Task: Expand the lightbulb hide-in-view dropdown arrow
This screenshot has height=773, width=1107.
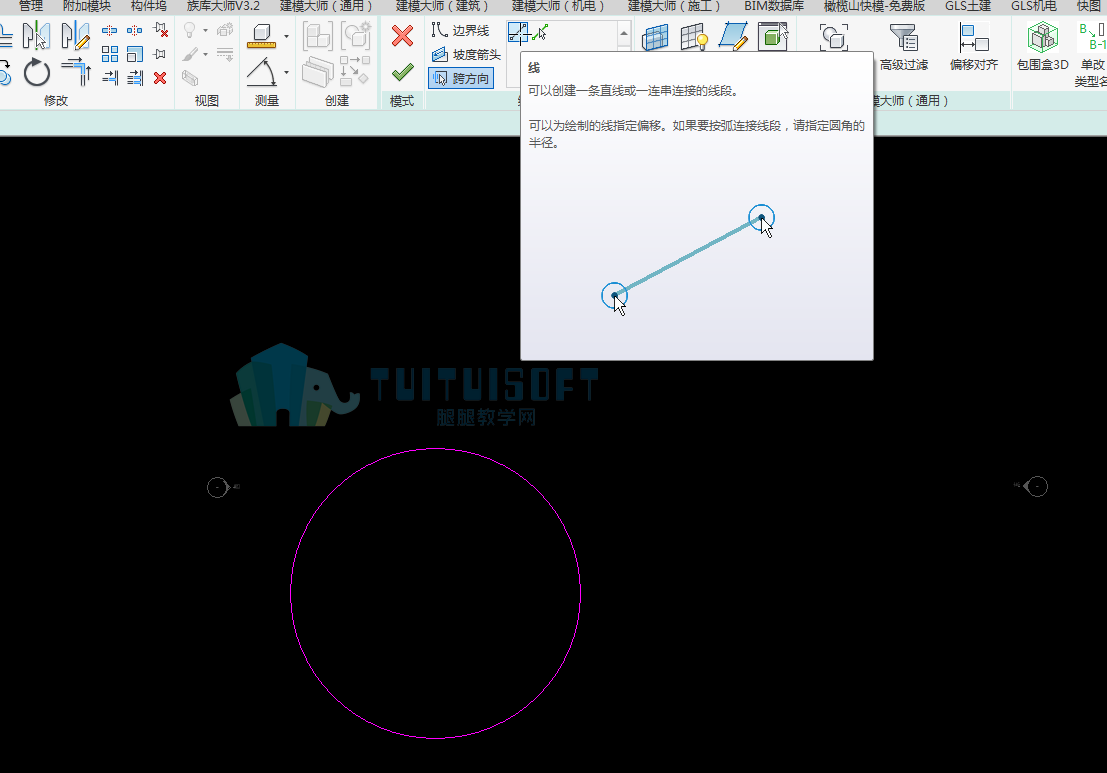Action: click(205, 30)
